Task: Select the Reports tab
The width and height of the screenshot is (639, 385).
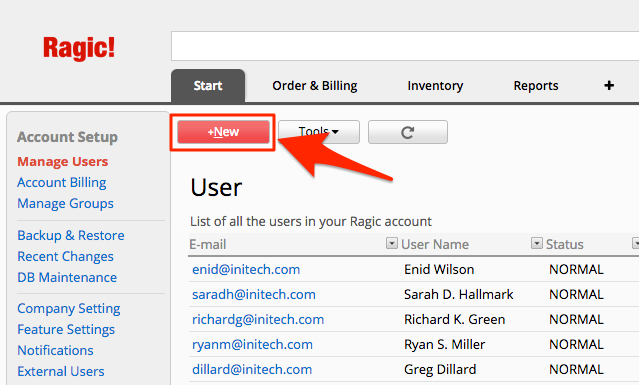Action: click(535, 86)
